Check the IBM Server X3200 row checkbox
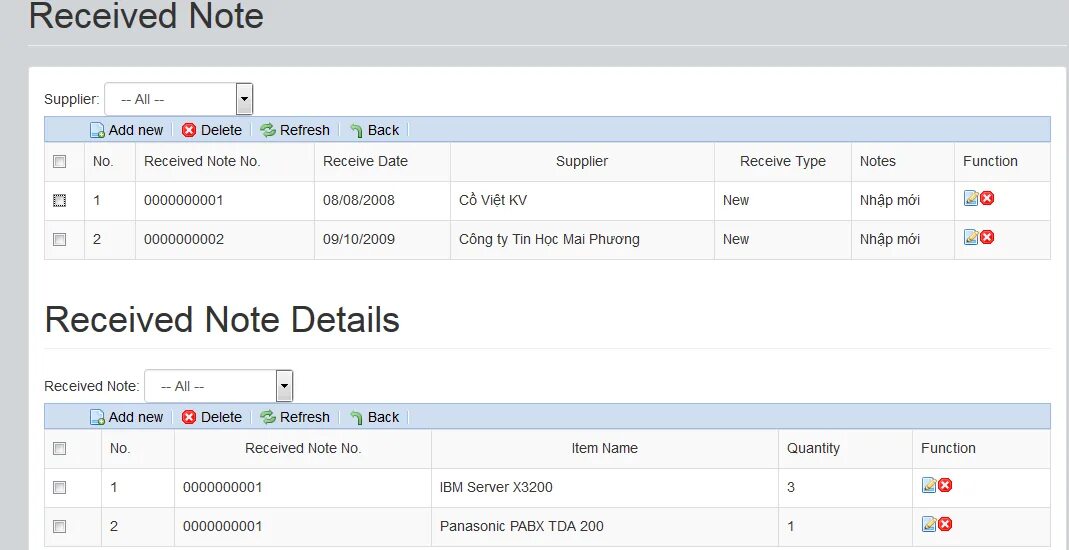1069x550 pixels. pos(59,487)
